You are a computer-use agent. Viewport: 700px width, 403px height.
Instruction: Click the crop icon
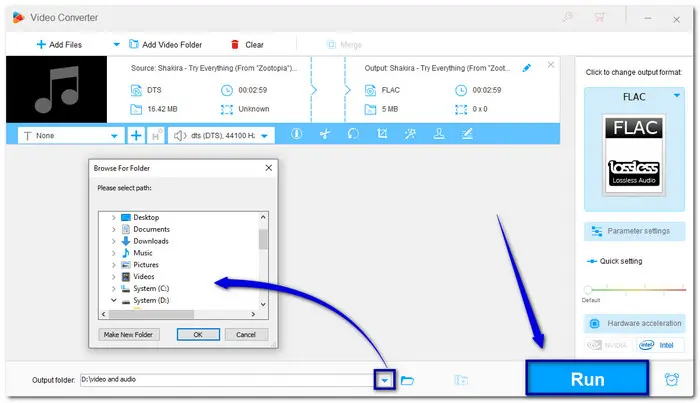click(382, 134)
